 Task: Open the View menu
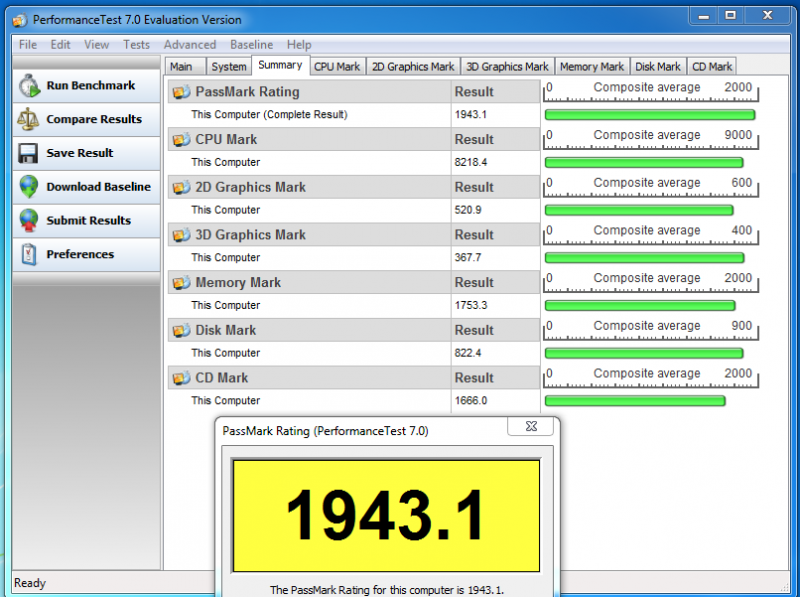(96, 45)
